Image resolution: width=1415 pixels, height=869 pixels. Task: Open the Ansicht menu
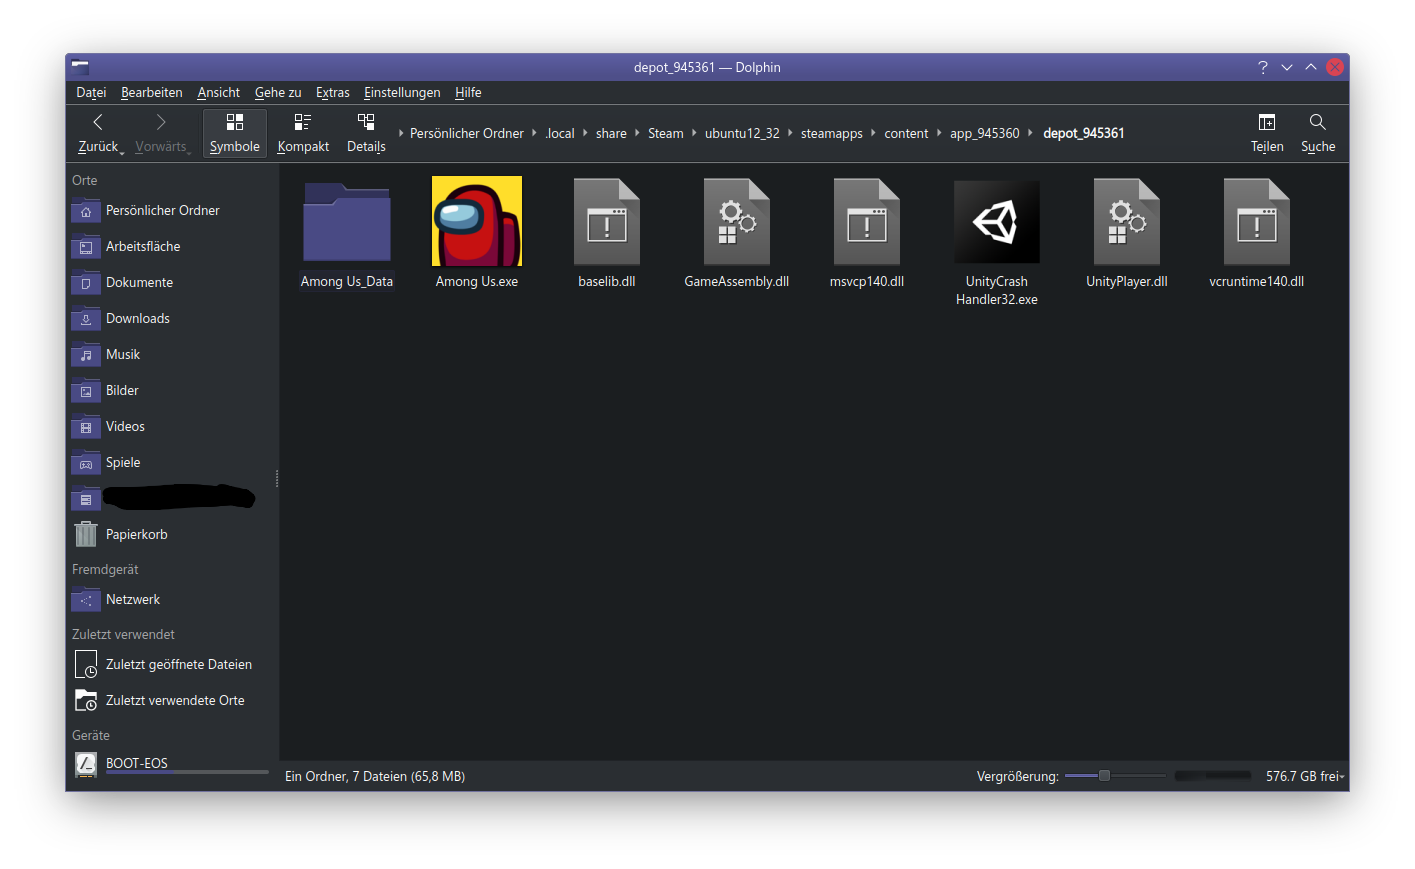(218, 92)
